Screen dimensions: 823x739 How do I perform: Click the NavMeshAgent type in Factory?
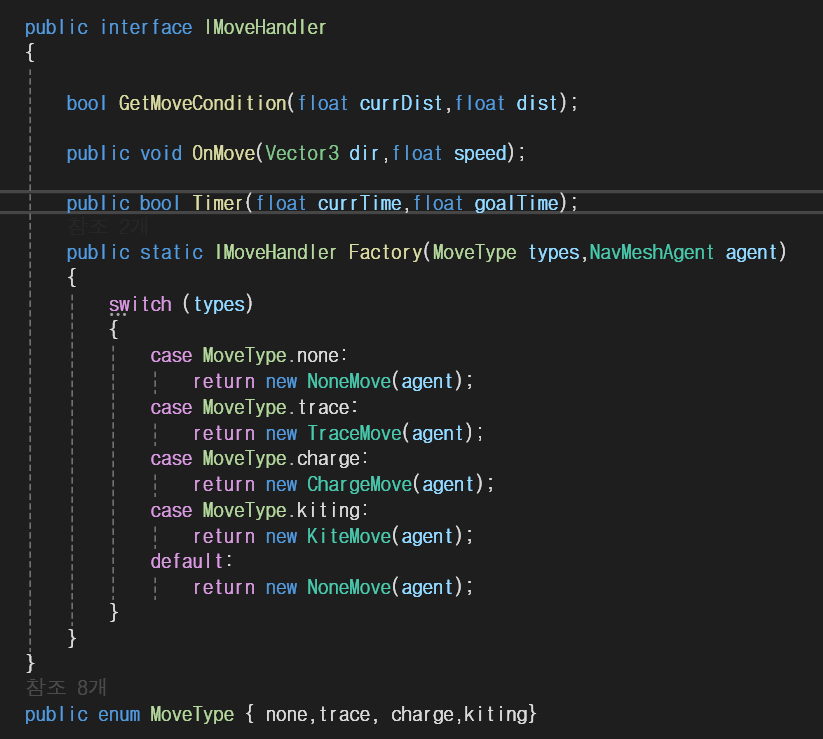click(651, 252)
